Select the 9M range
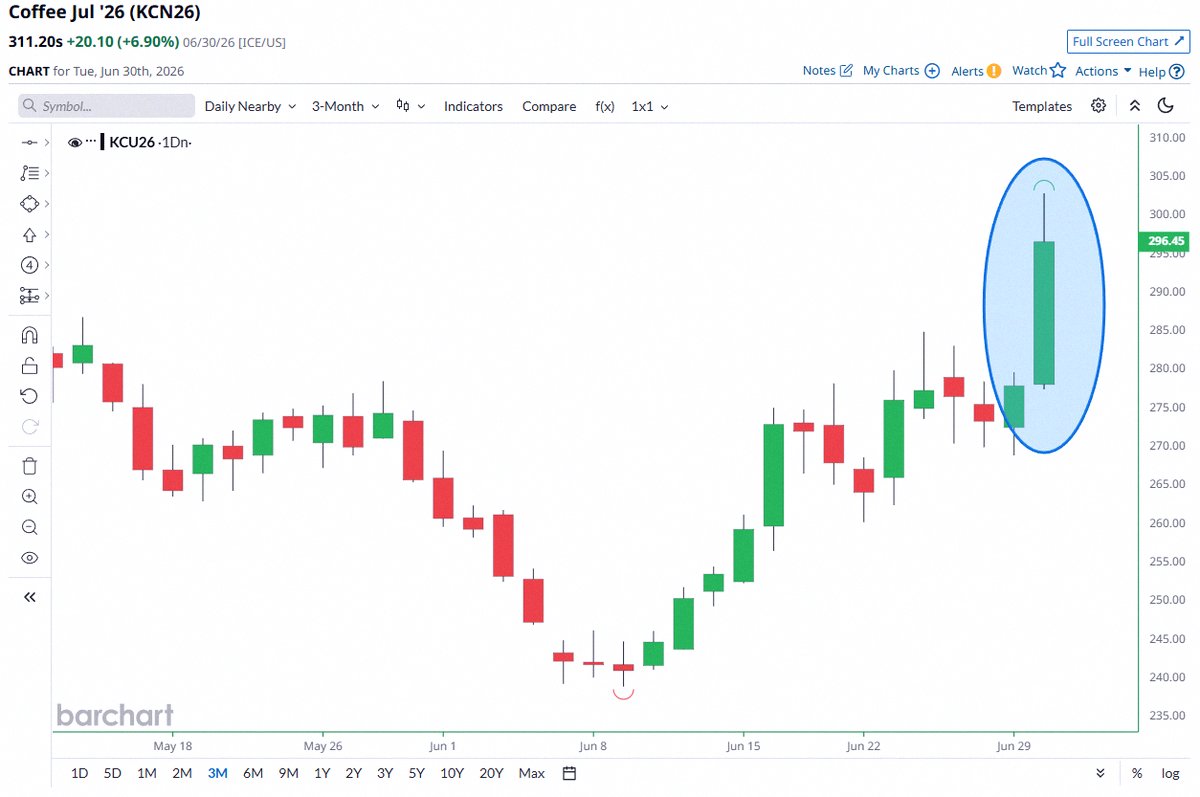 (289, 773)
